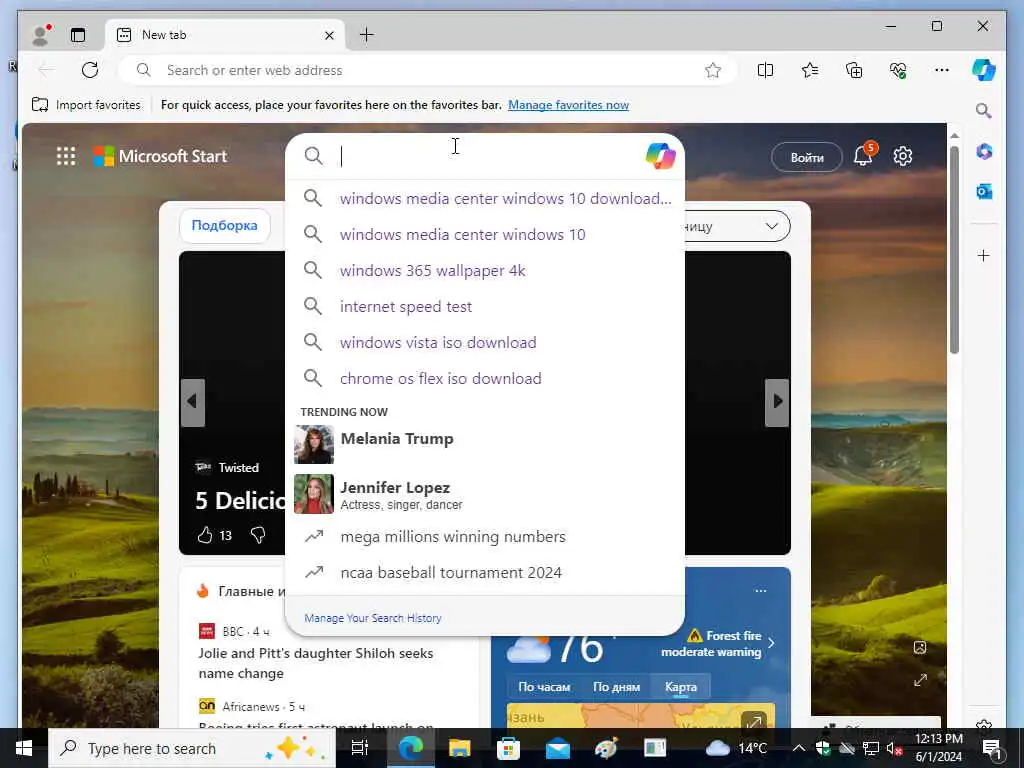Image resolution: width=1024 pixels, height=768 pixels.
Task: Open Settings and more ellipsis menu
Action: coord(942,70)
